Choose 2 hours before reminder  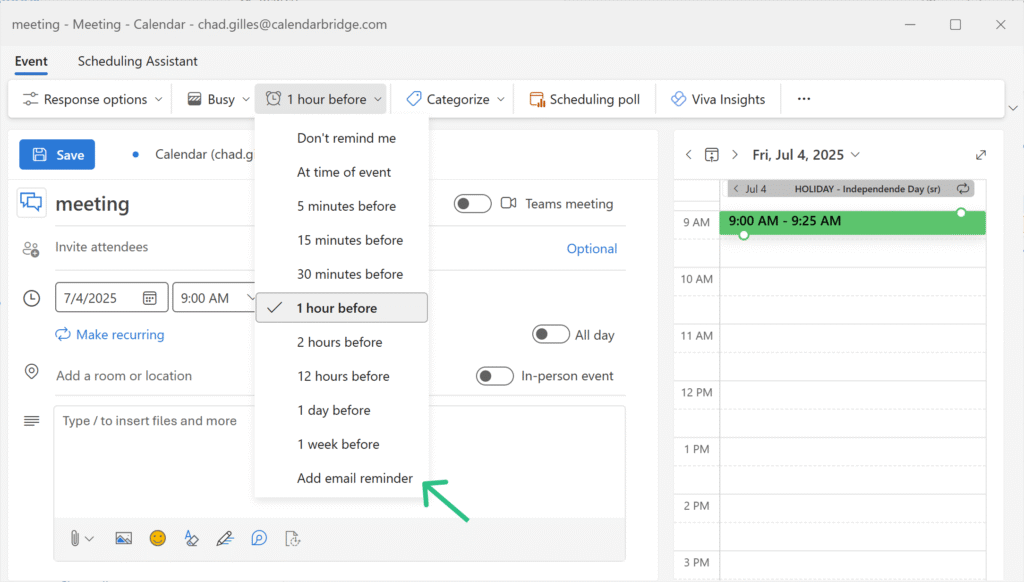(x=342, y=342)
